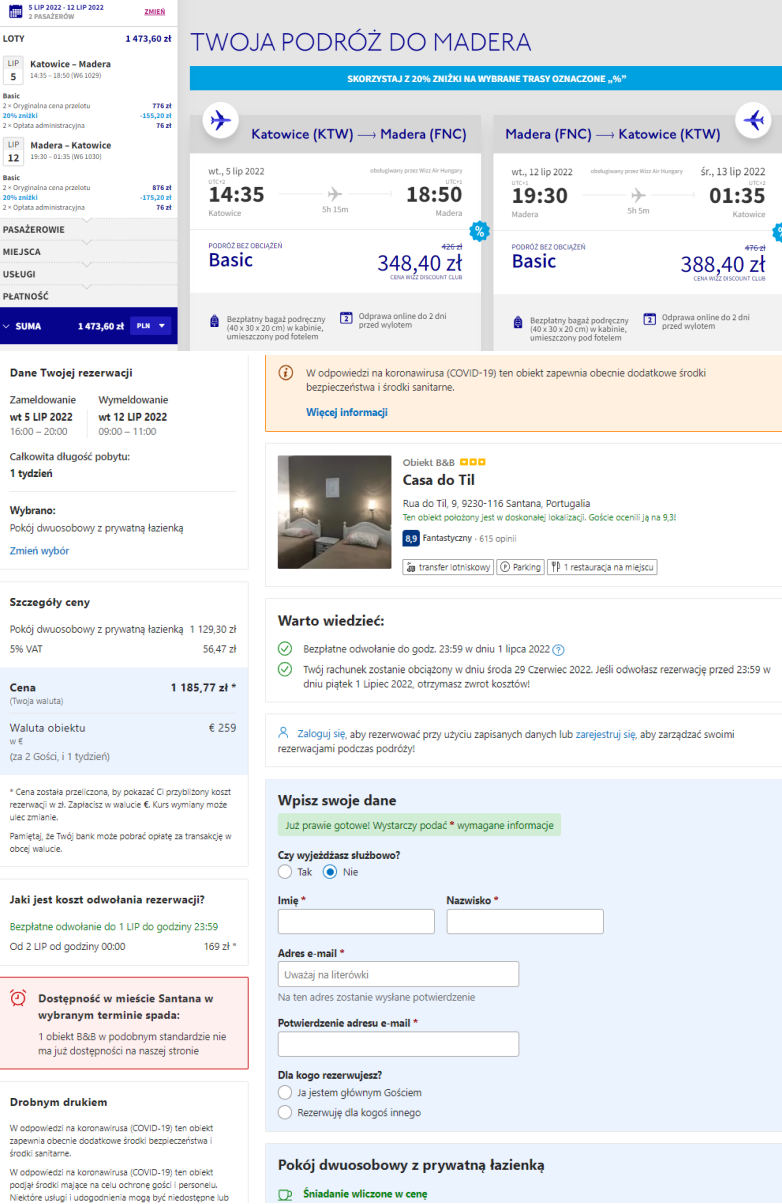Click the calendar icon beside the travel dates
Image resolution: width=782 pixels, height=1204 pixels.
15,11
